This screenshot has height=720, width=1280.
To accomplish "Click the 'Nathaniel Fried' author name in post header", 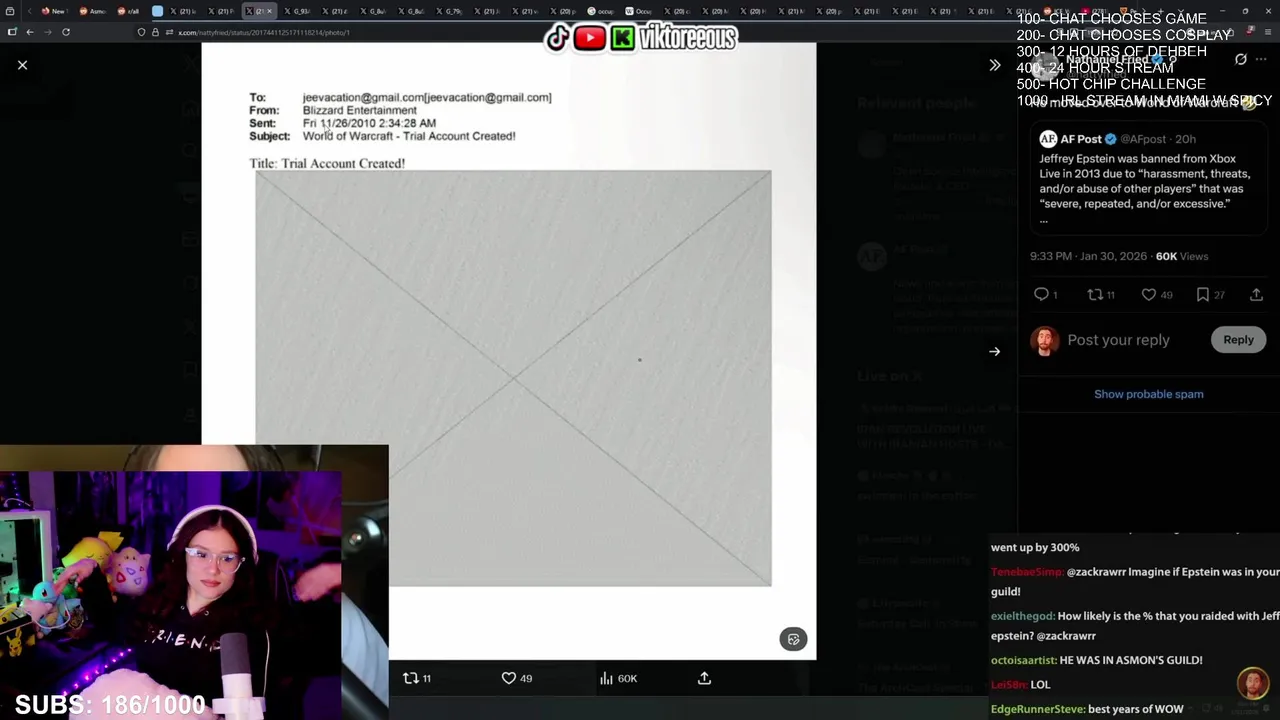I will [1107, 60].
